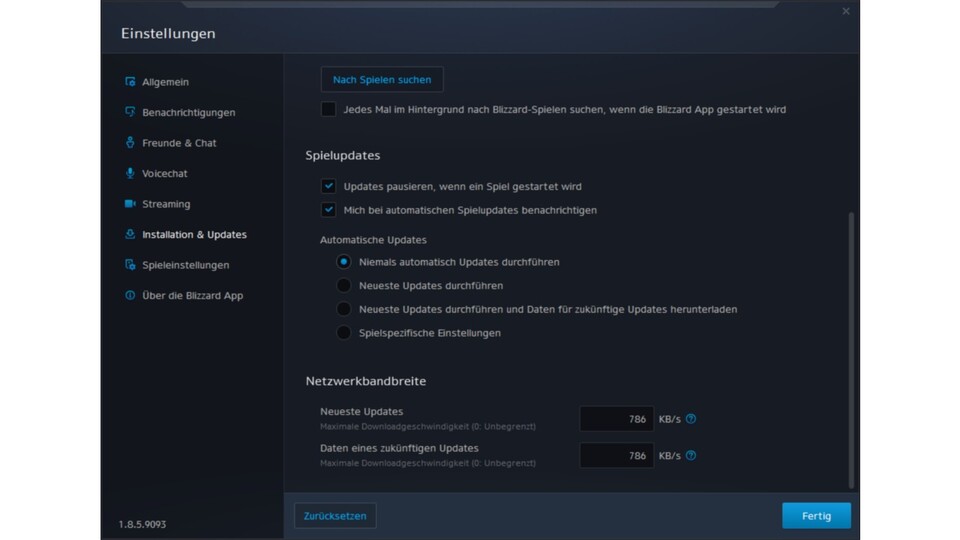Select 'Neueste Updates durchführen' radio option
The image size is (960, 540).
(x=344, y=286)
